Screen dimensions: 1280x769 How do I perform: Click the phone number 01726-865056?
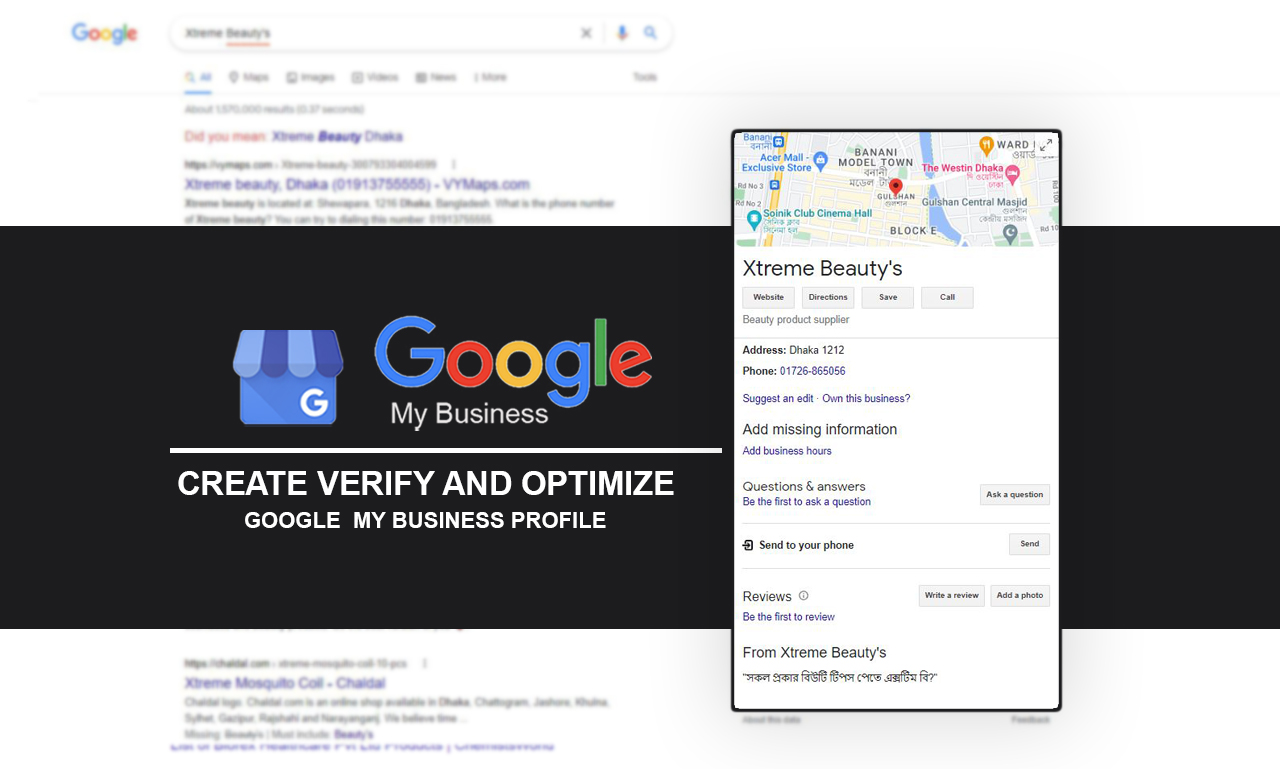[812, 371]
